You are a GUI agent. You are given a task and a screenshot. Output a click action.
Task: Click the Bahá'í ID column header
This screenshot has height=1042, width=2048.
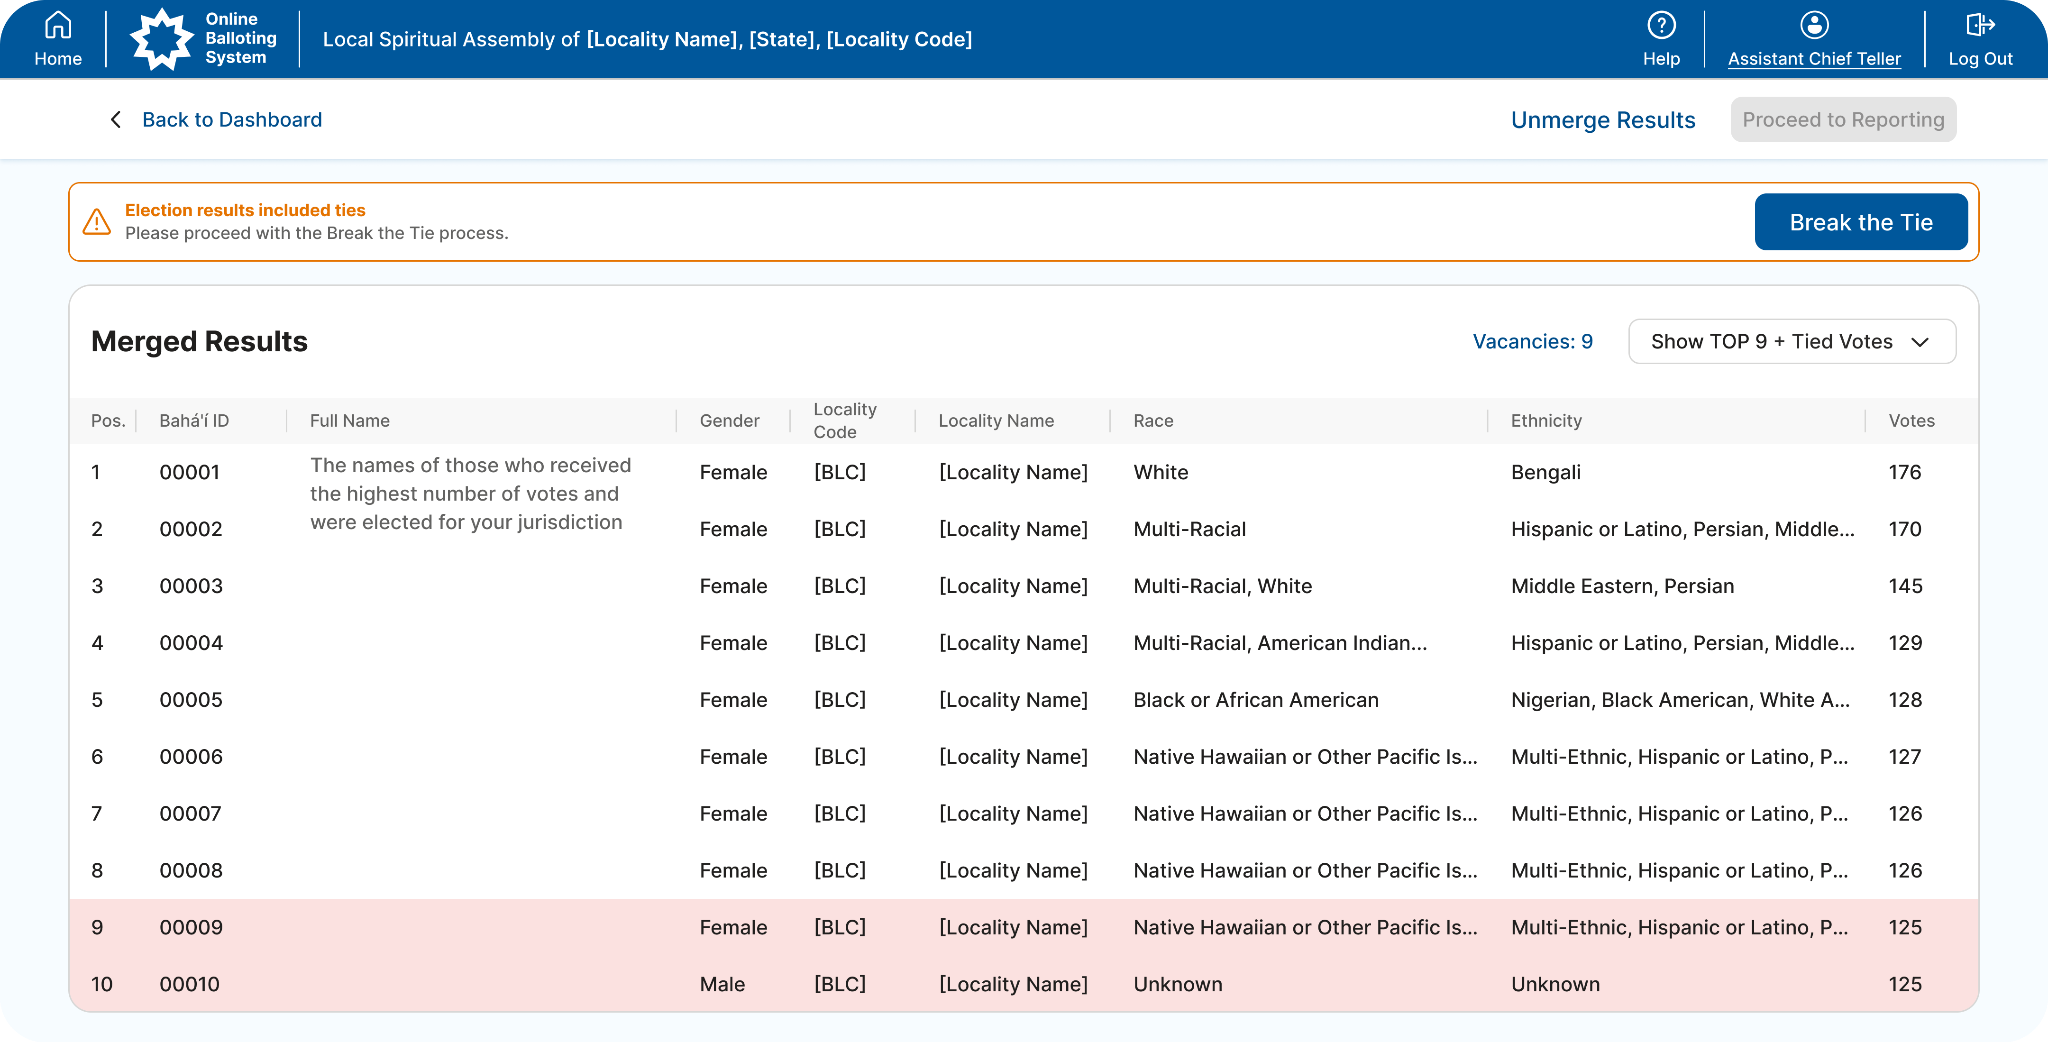(194, 421)
